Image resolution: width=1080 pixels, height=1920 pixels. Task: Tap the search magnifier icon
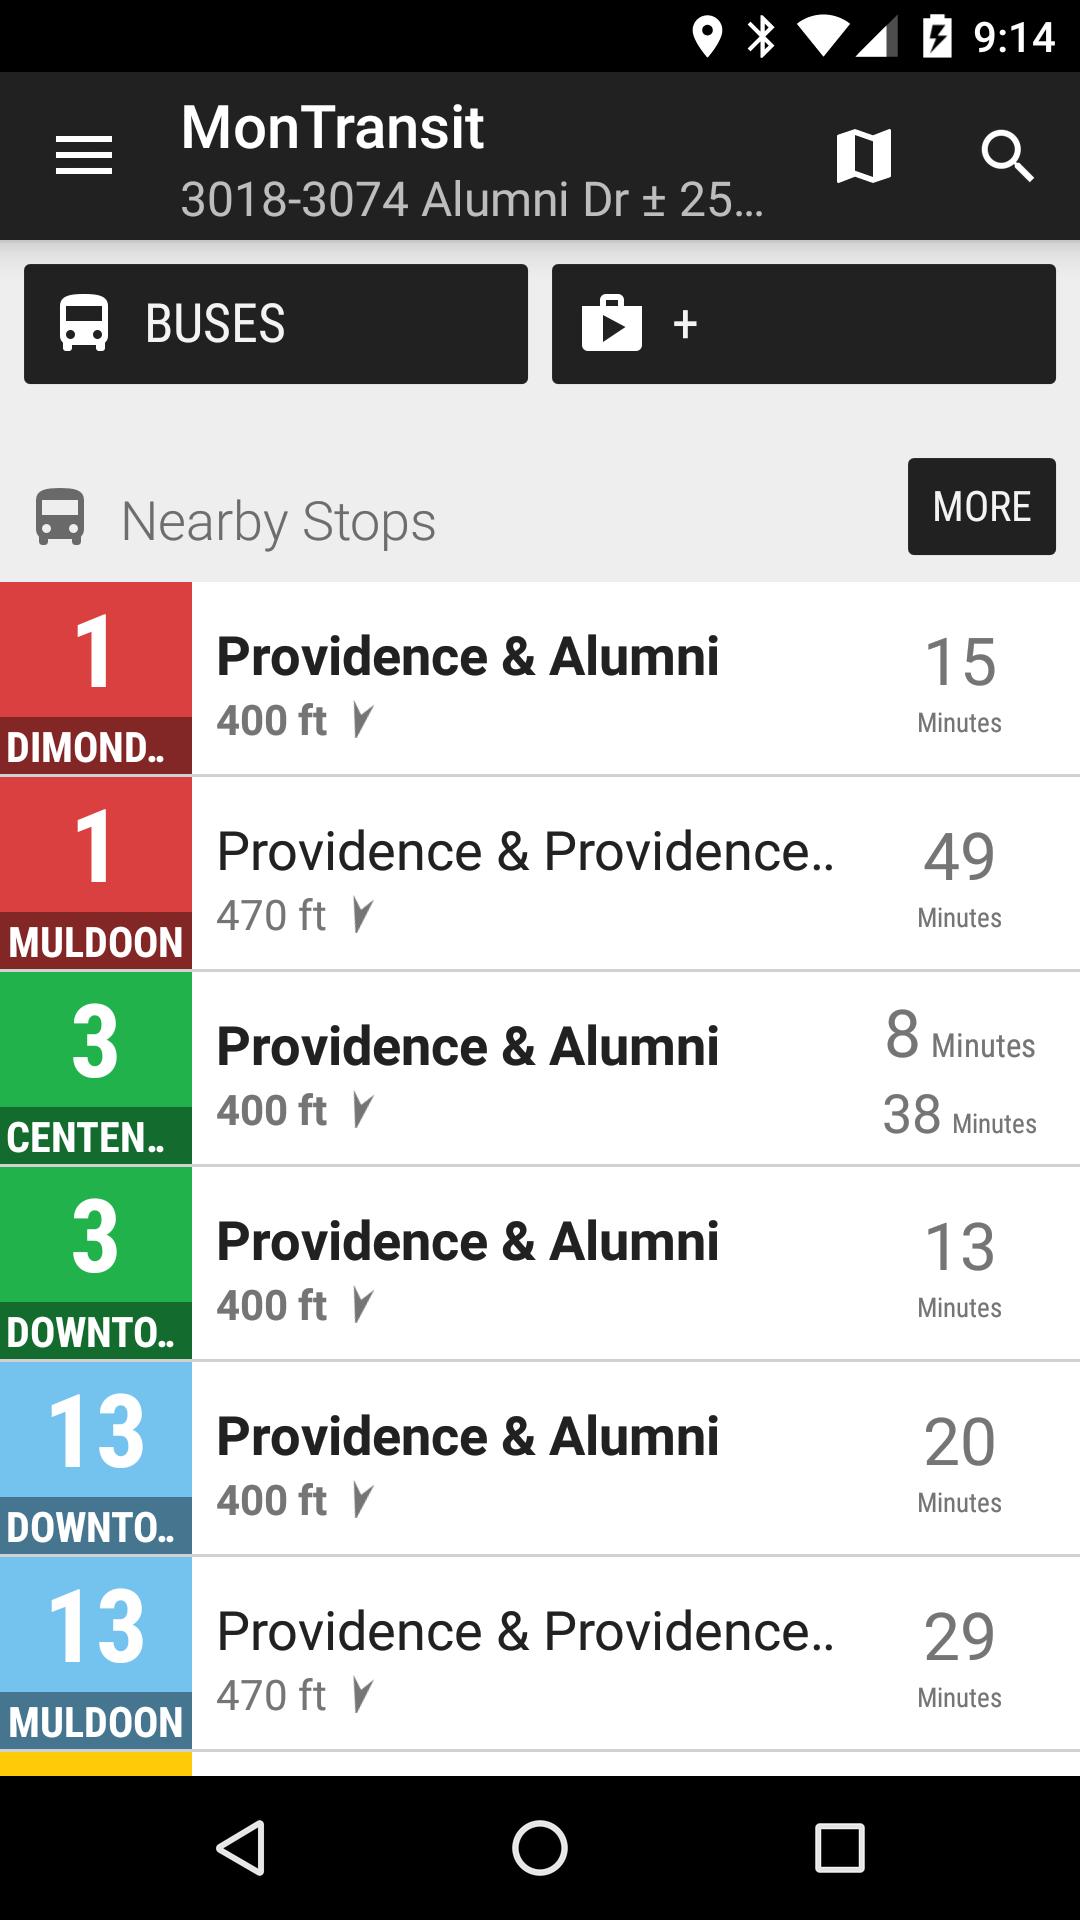point(1006,156)
